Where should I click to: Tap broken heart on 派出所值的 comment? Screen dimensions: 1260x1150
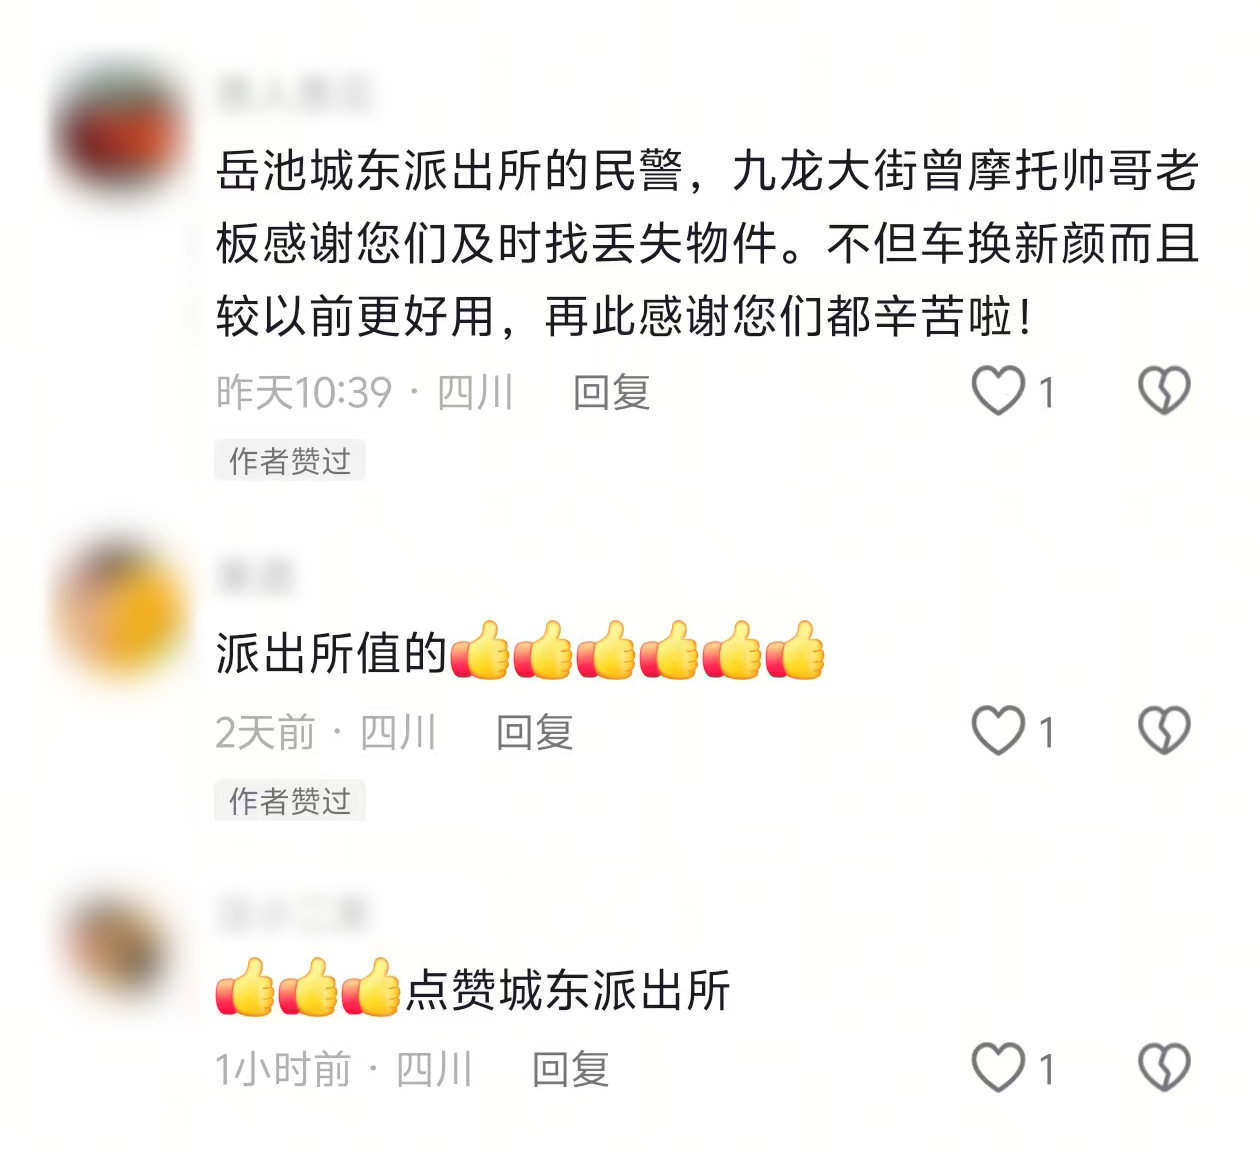click(1164, 731)
